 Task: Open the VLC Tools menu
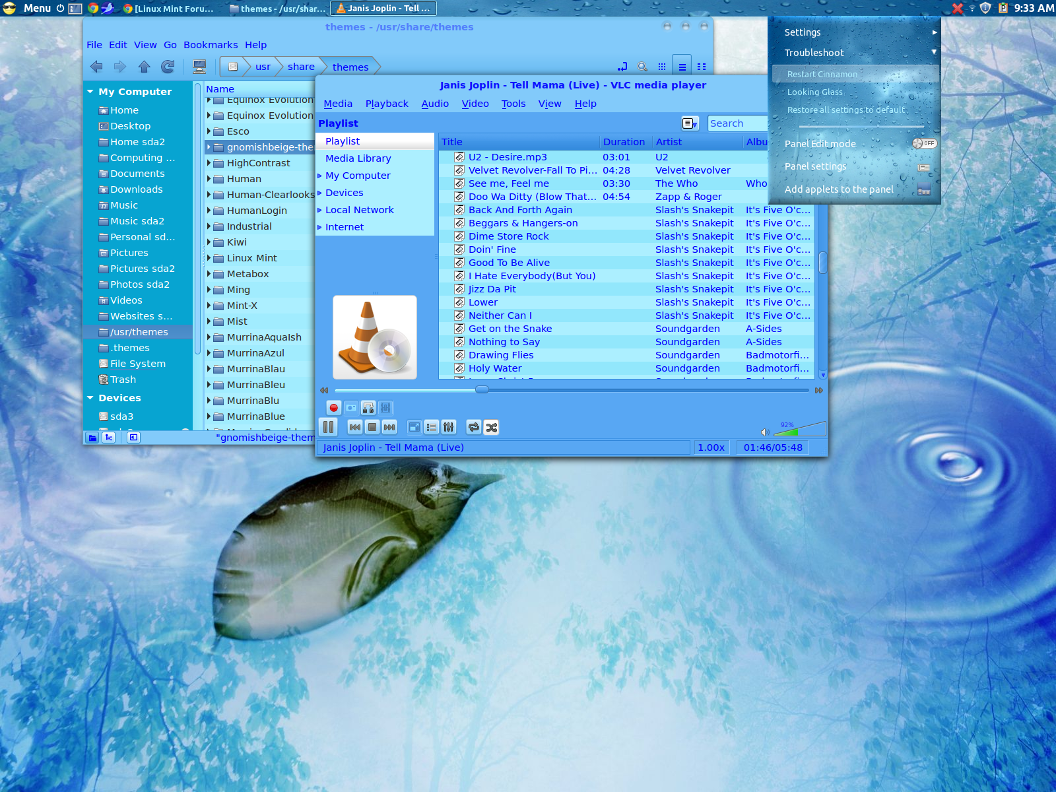513,104
